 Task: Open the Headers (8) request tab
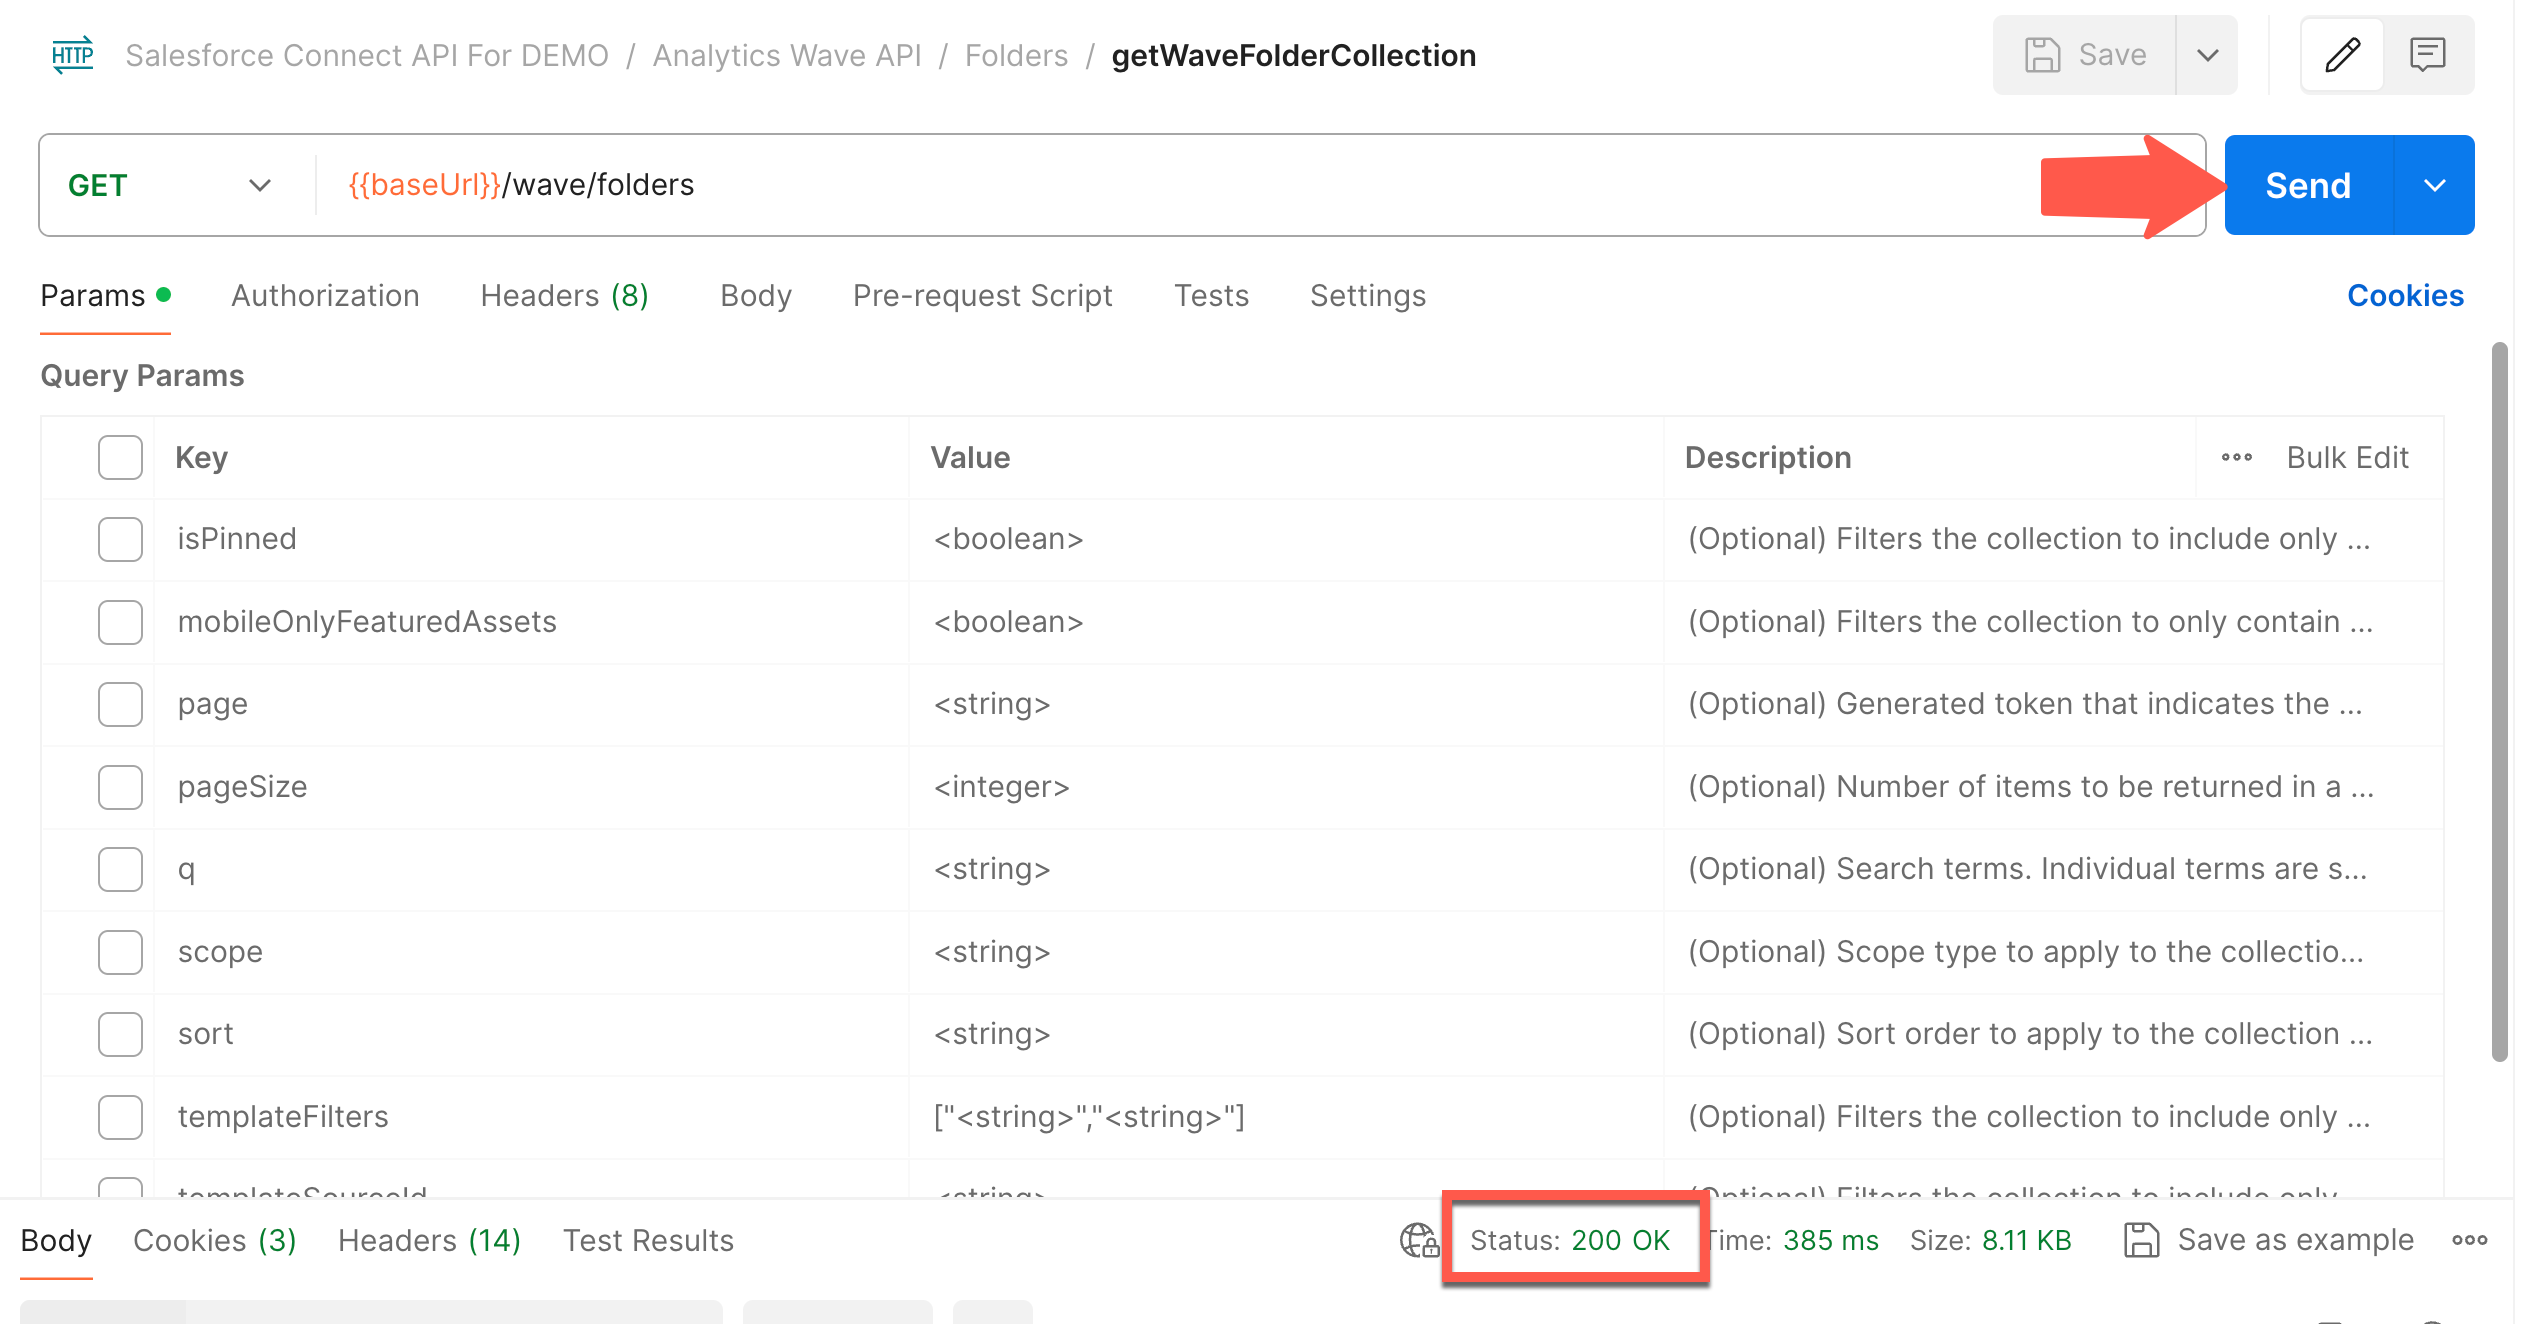click(x=564, y=296)
